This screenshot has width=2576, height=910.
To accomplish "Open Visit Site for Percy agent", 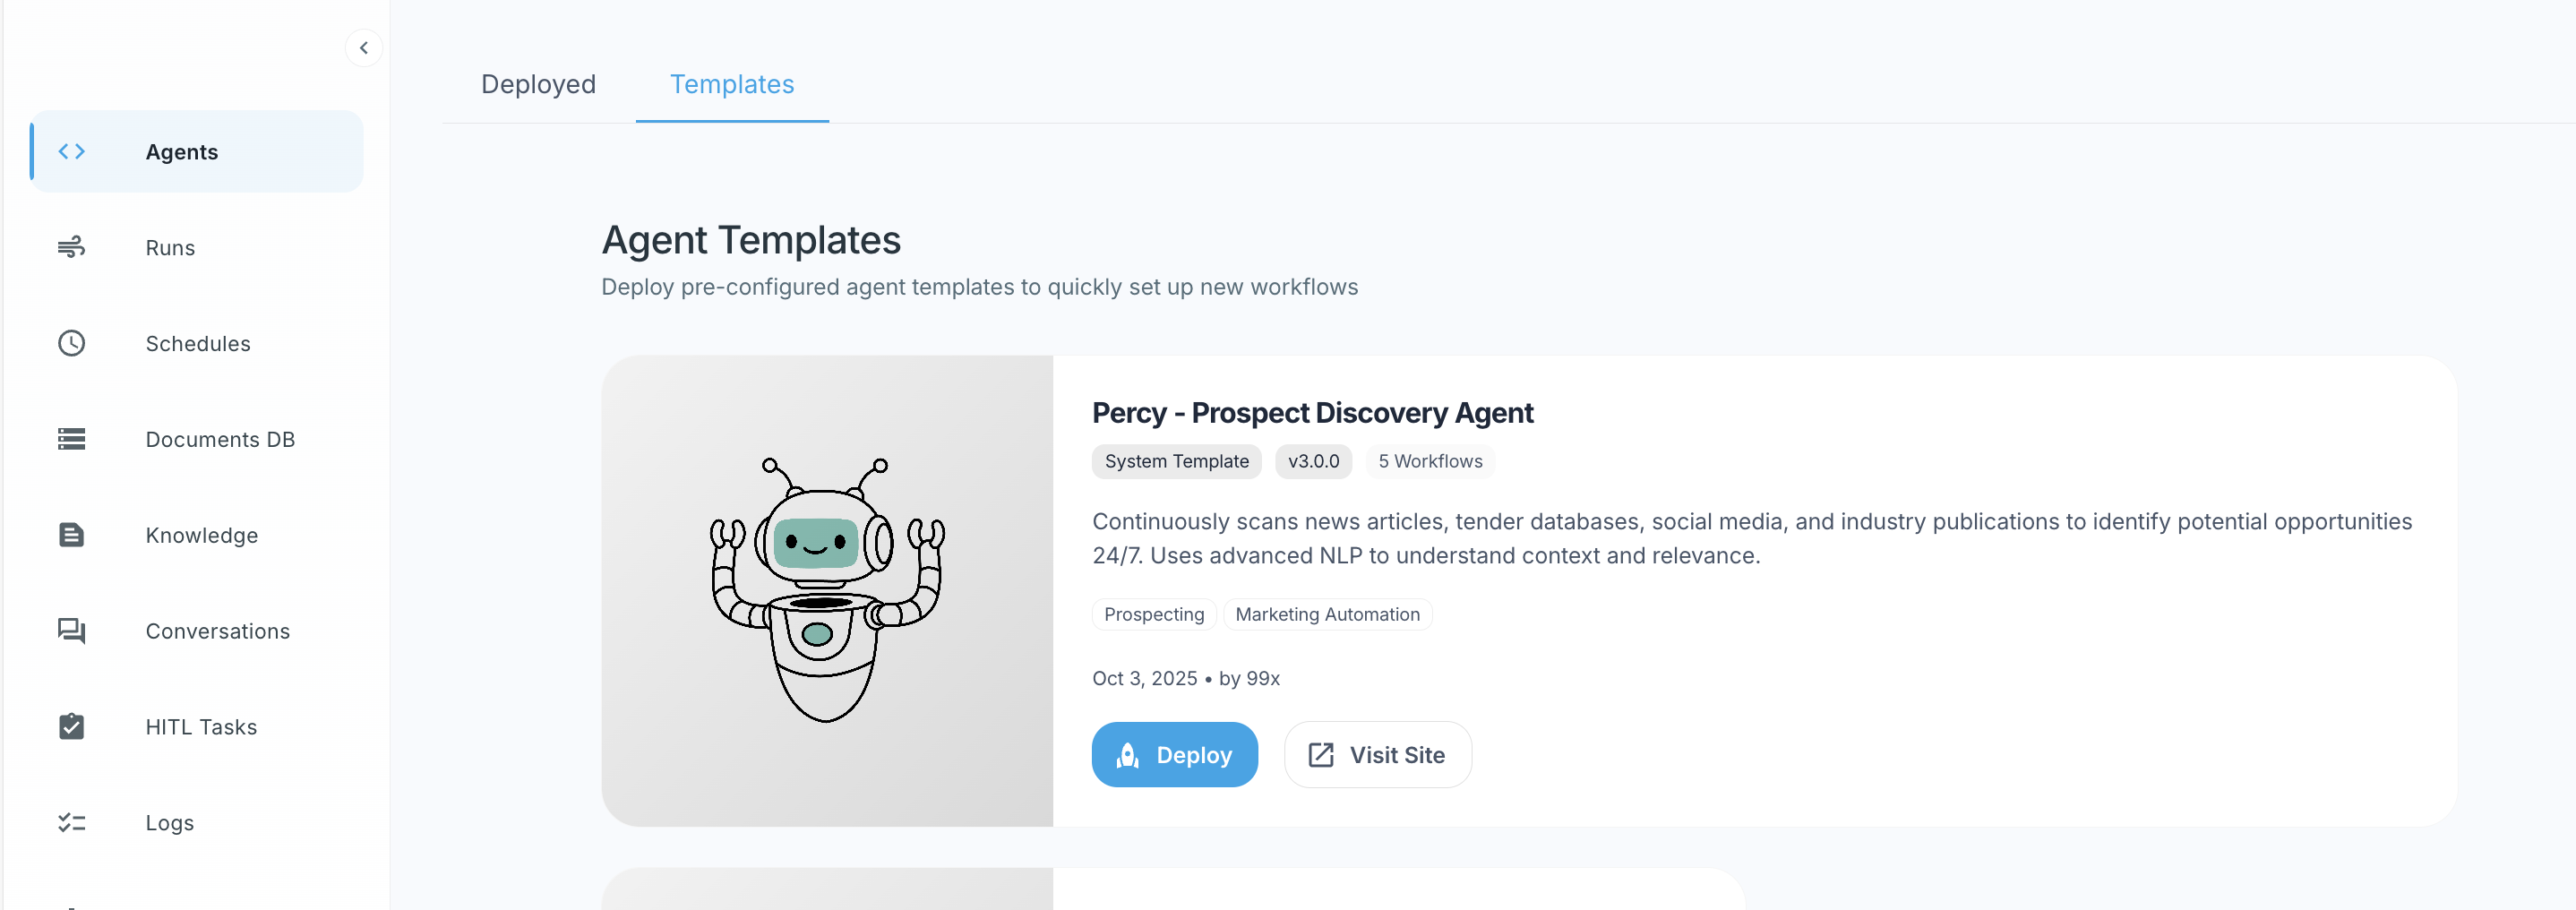I will coord(1377,755).
